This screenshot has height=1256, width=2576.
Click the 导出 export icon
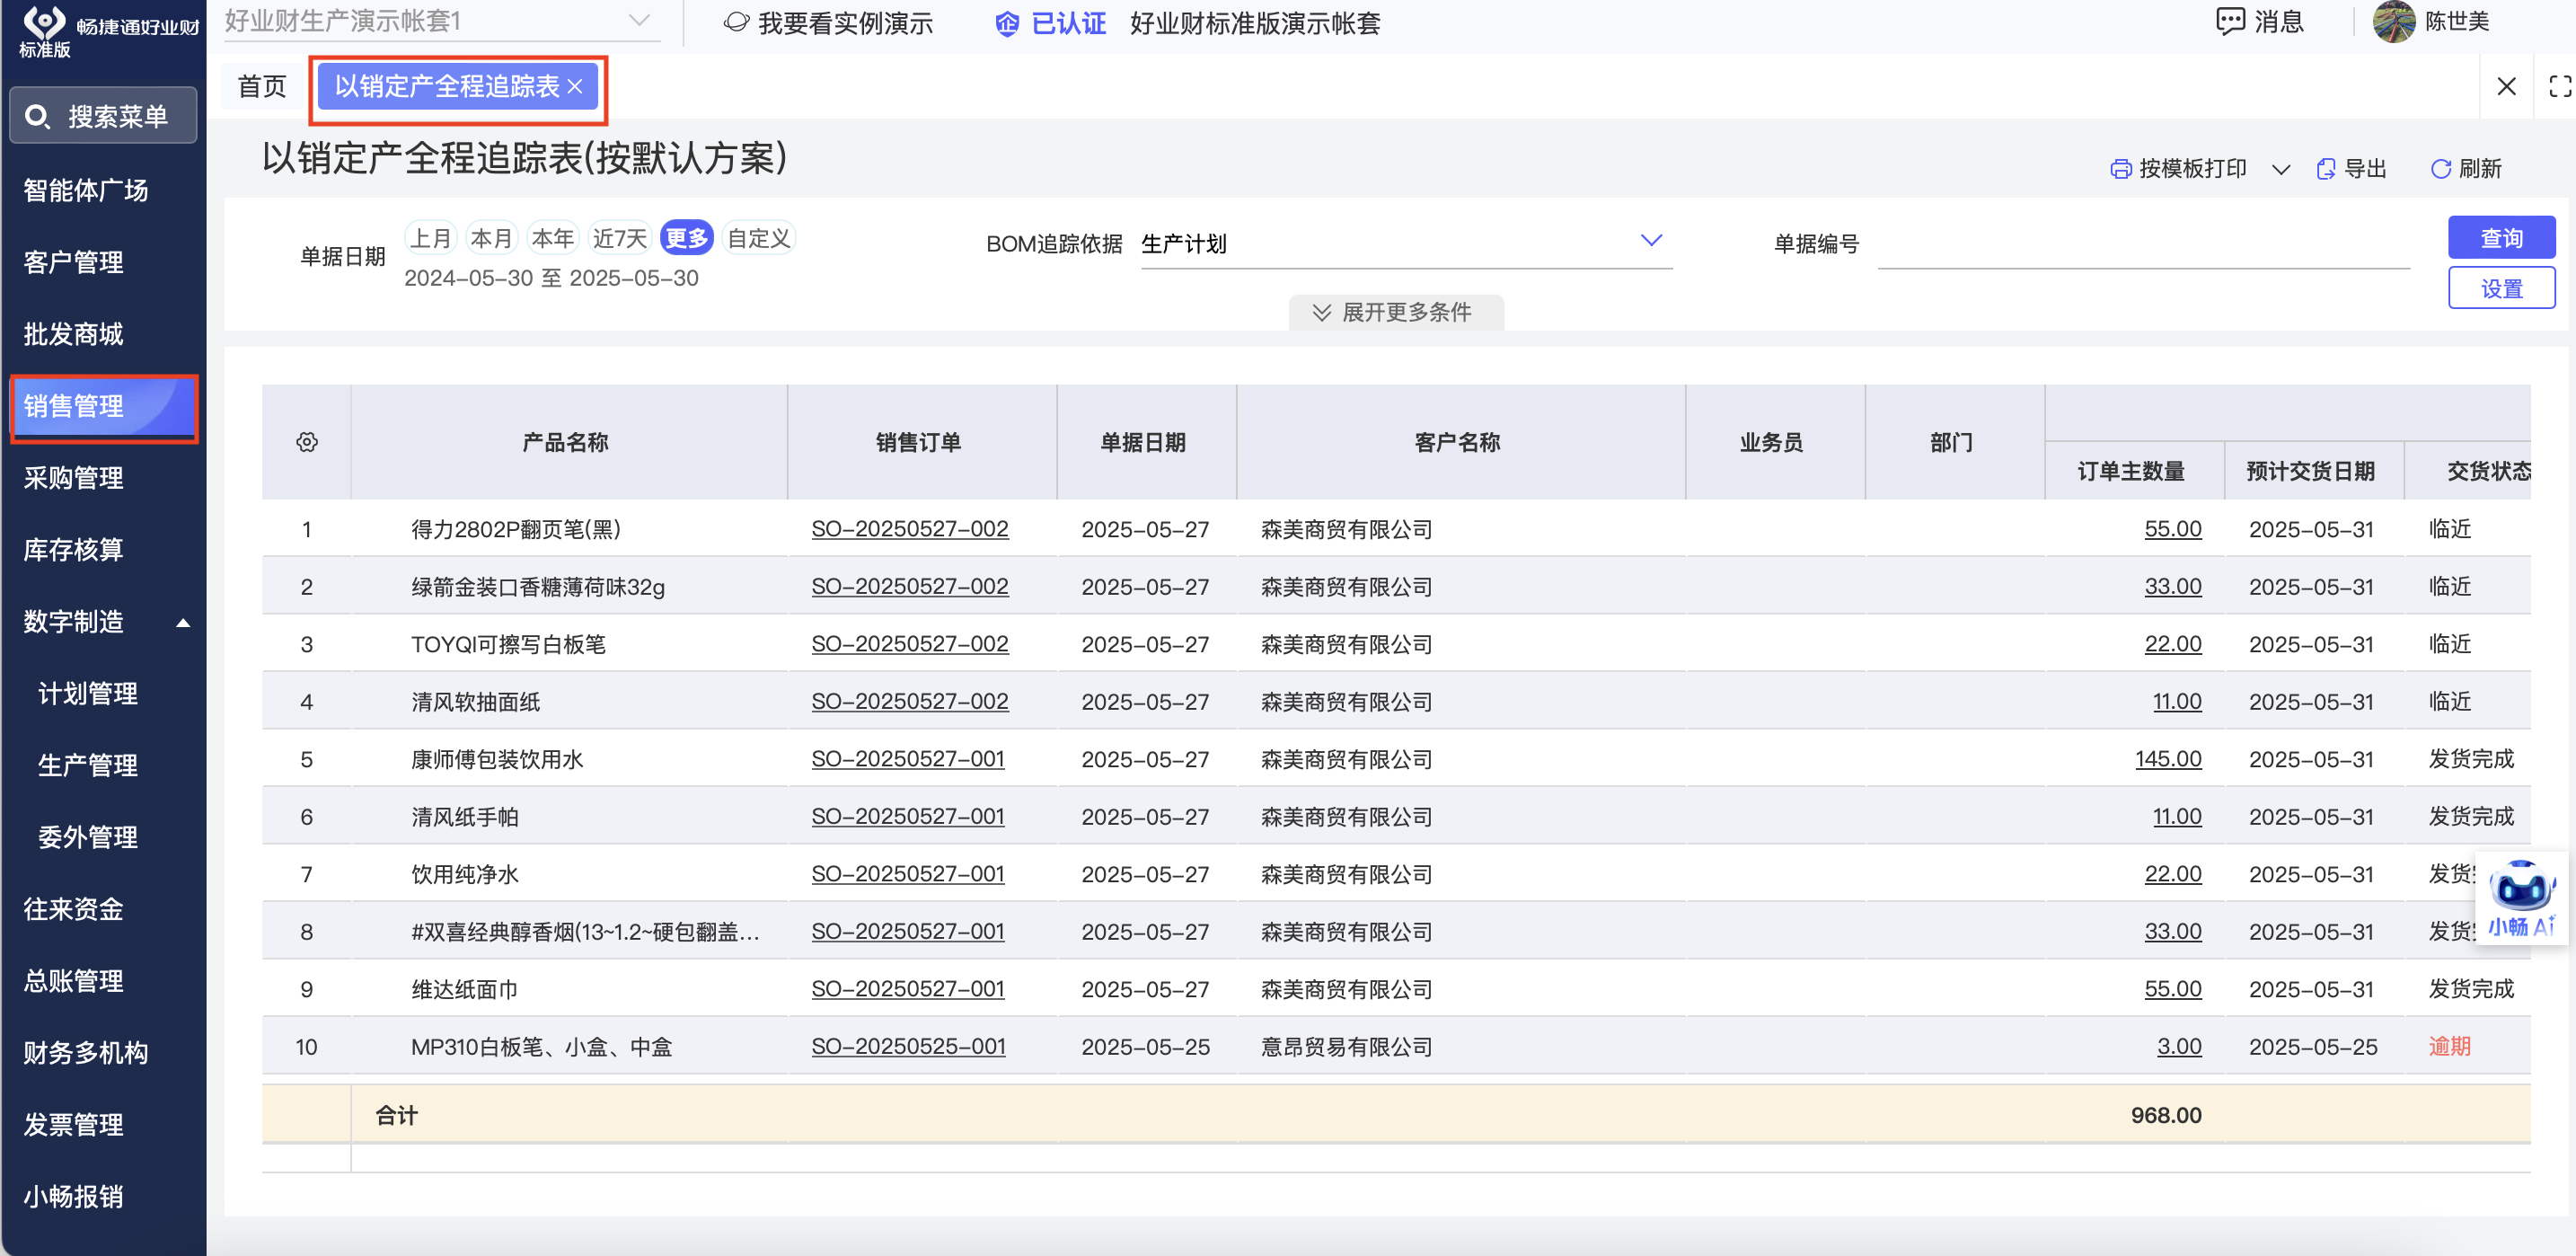tap(2326, 169)
